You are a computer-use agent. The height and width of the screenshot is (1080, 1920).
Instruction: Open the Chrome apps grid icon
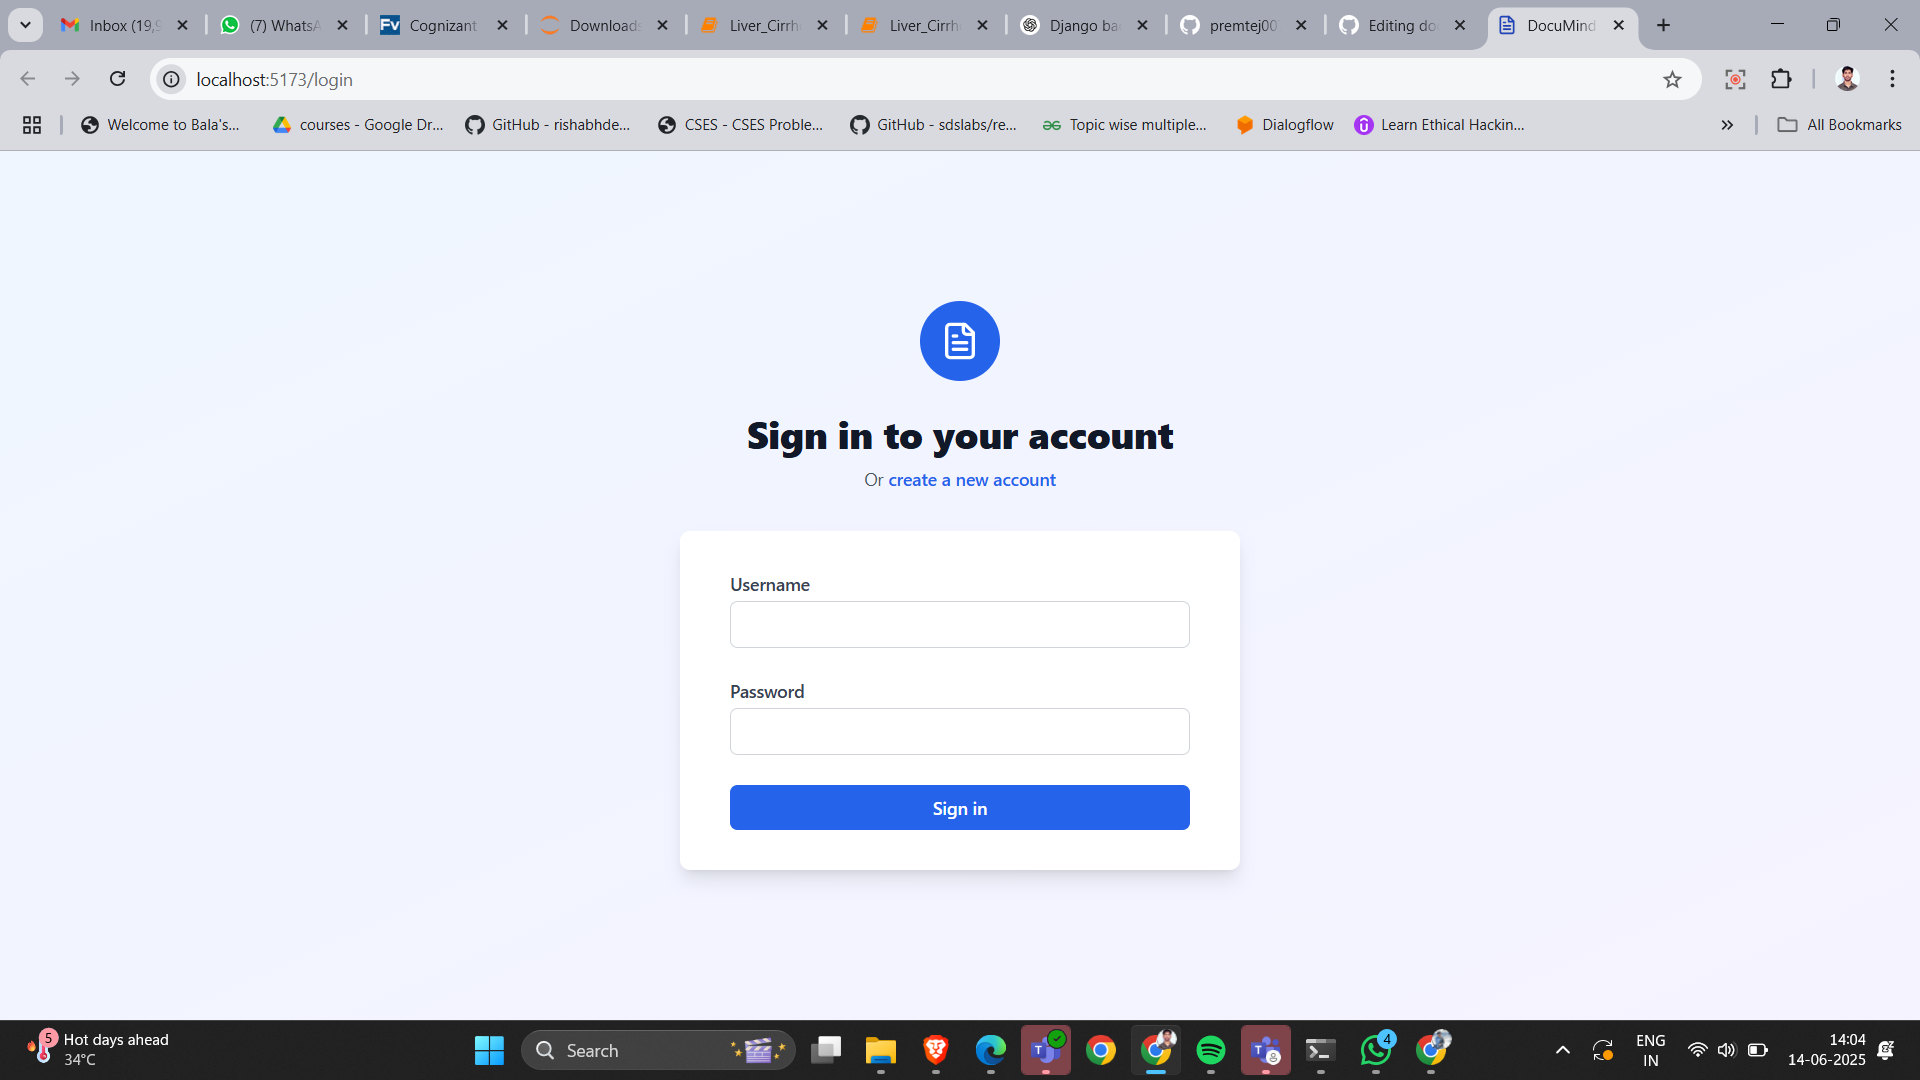(x=32, y=125)
